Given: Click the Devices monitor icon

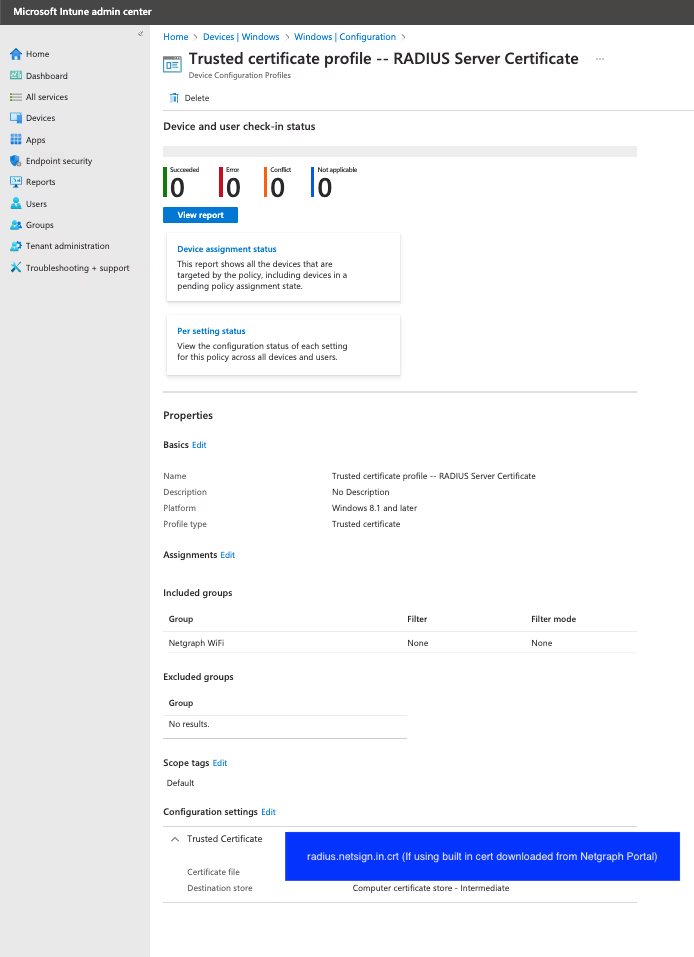Looking at the screenshot, I should (16, 118).
